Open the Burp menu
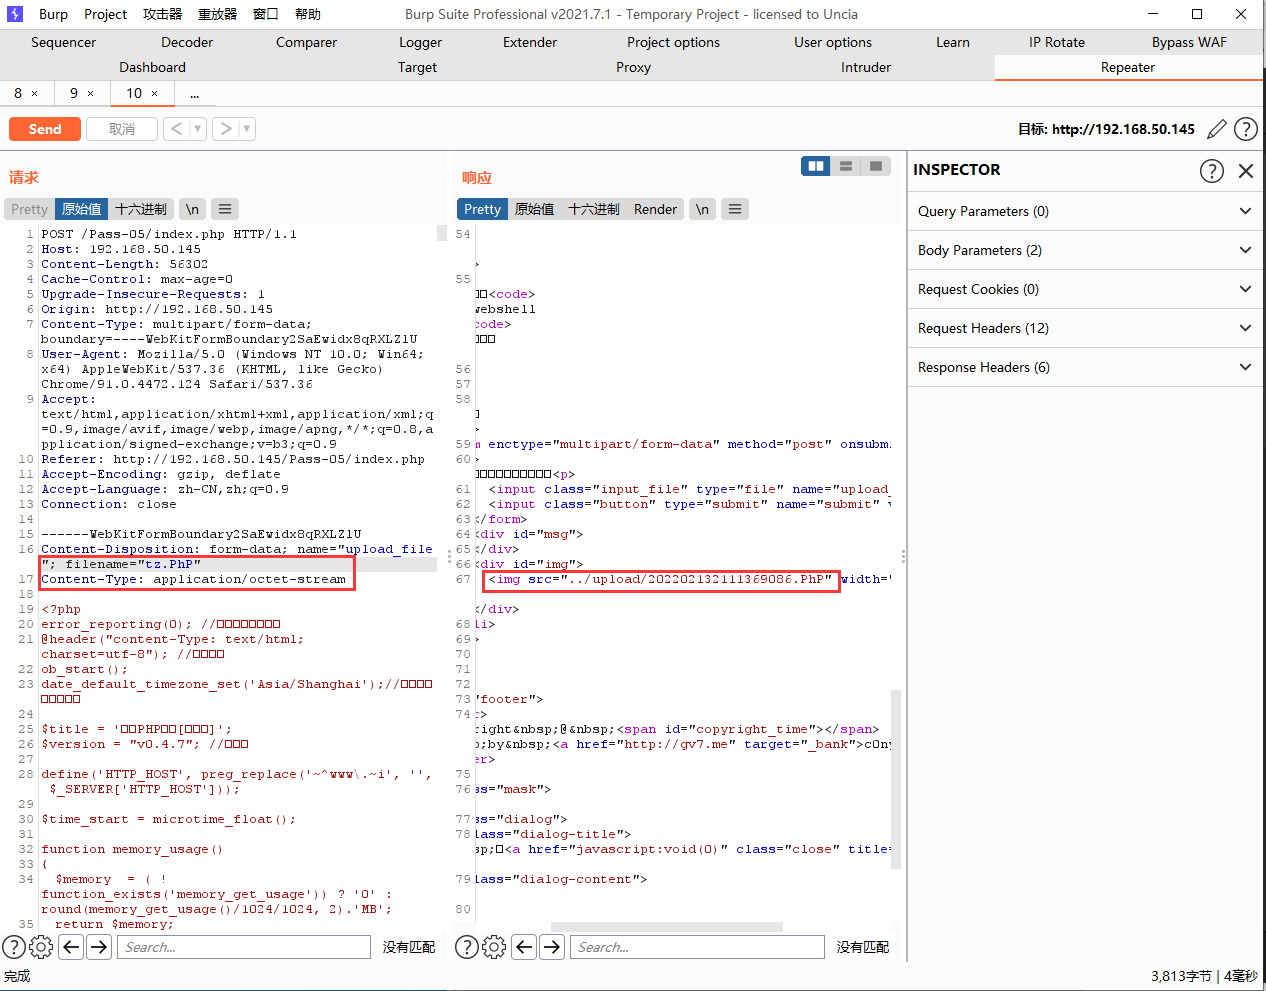Image resolution: width=1266 pixels, height=991 pixels. (53, 14)
